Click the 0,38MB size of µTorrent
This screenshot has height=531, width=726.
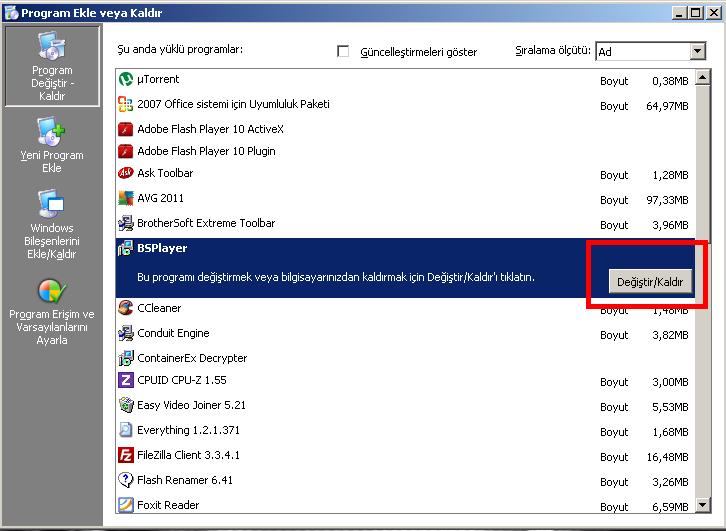670,81
